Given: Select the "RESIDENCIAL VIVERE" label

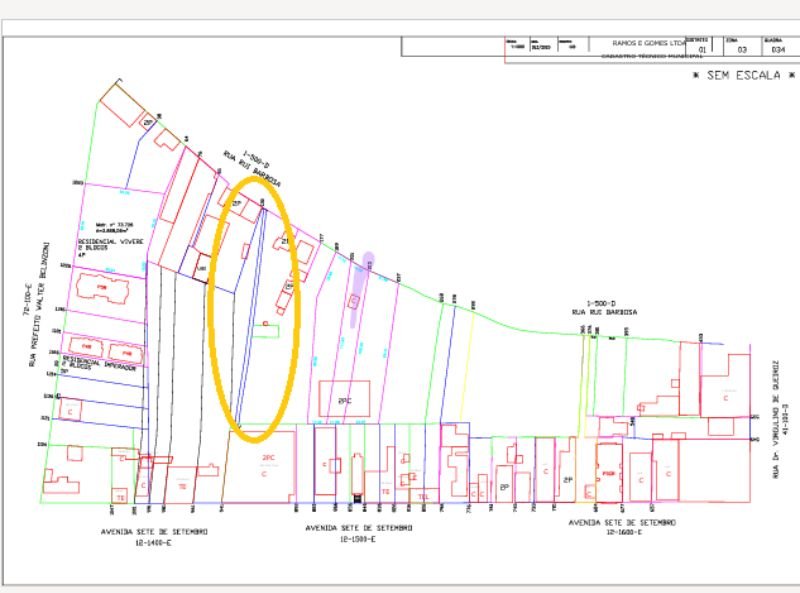Looking at the screenshot, I should [111, 241].
